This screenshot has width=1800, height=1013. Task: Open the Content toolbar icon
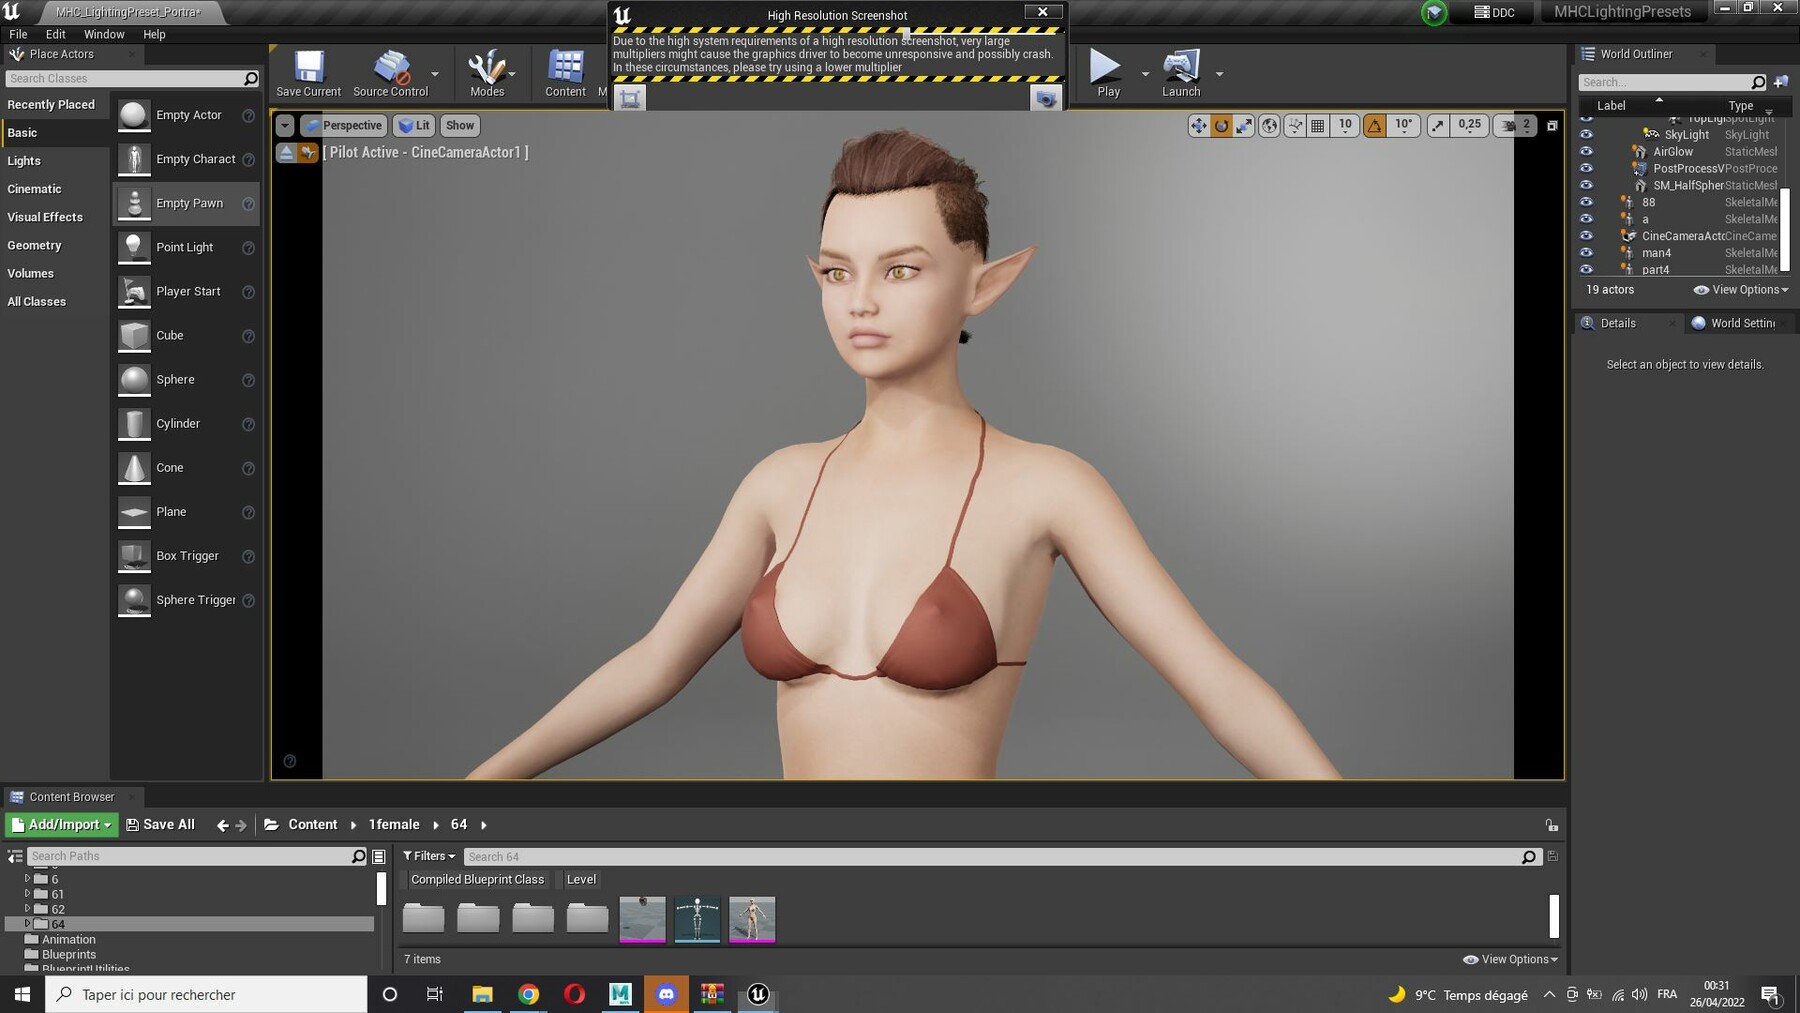(x=565, y=73)
